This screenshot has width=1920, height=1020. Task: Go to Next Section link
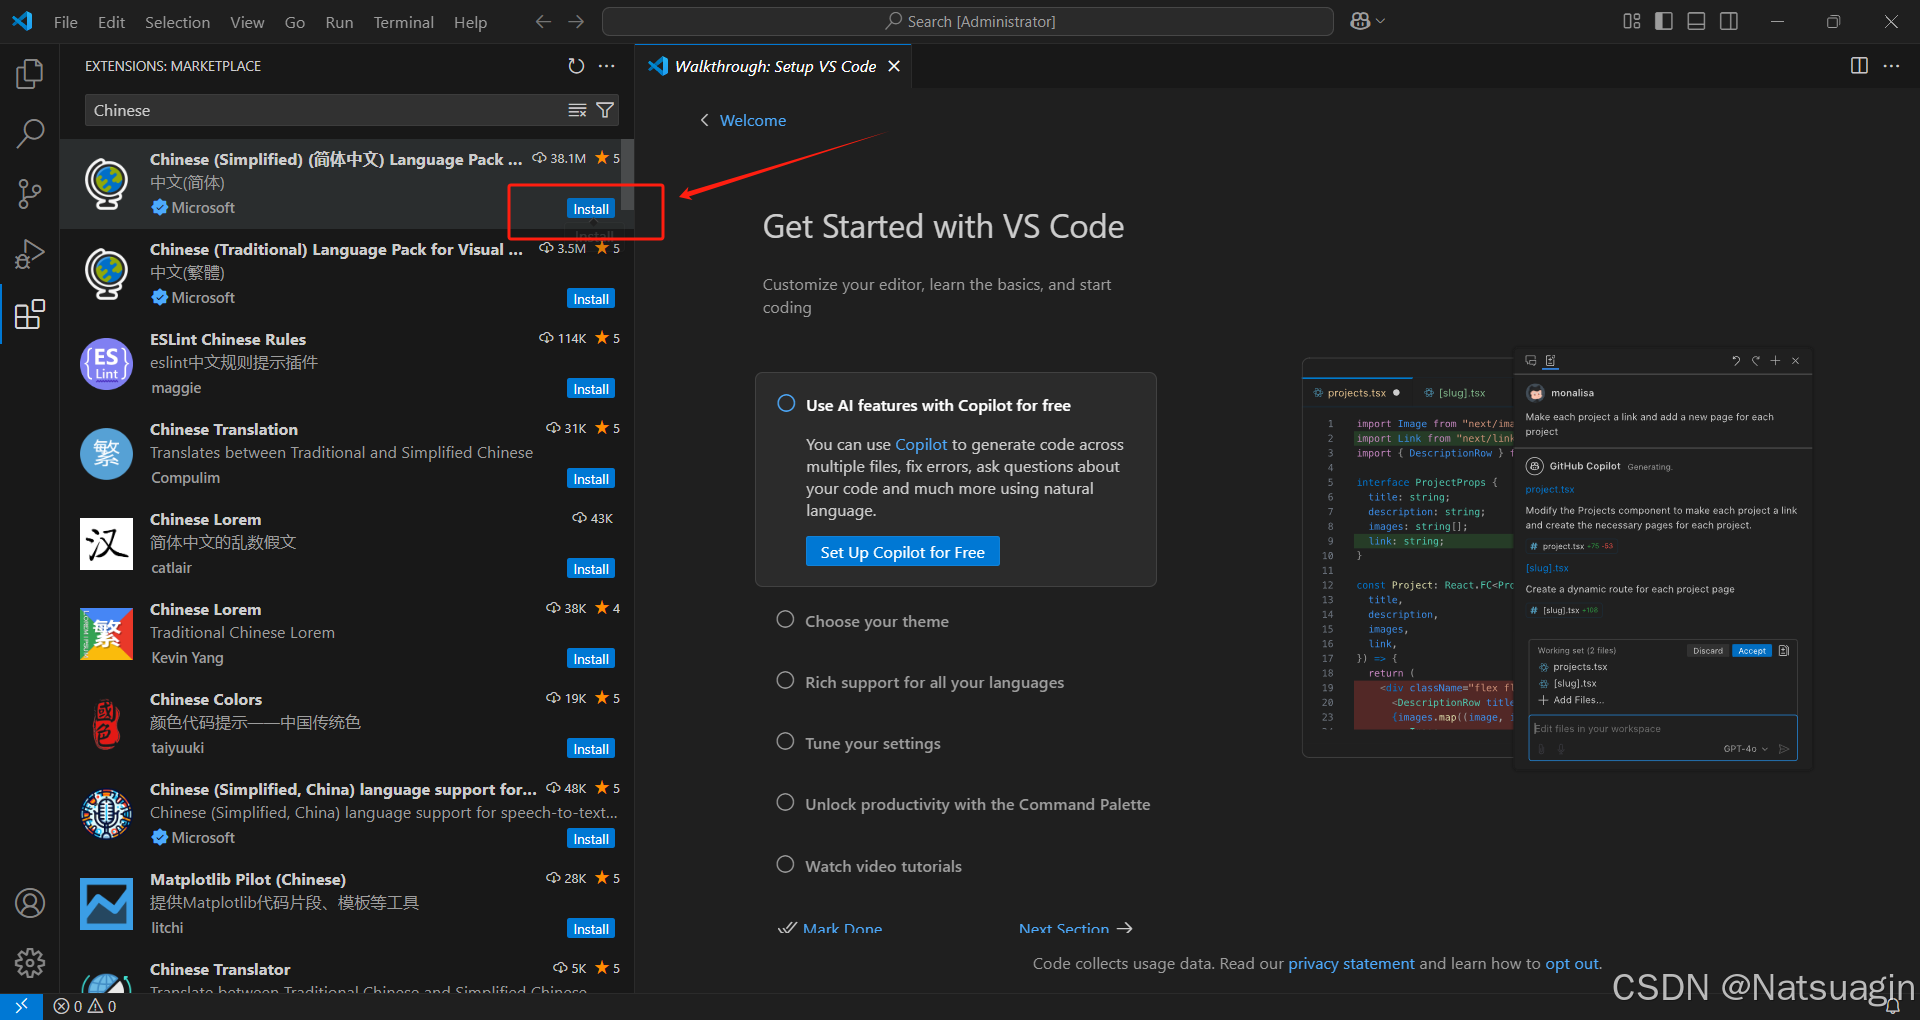[1076, 928]
